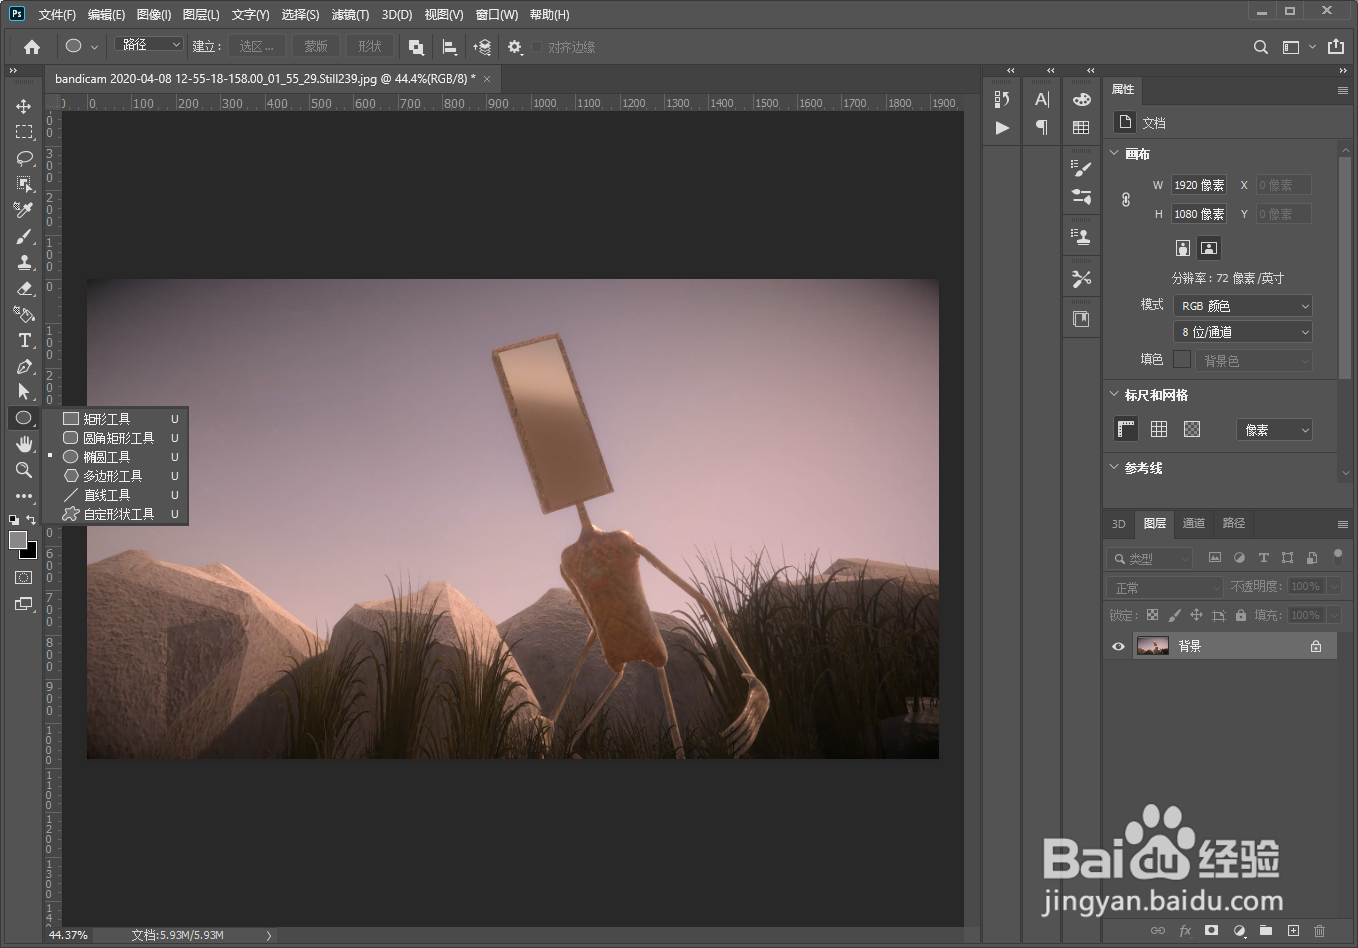The image size is (1358, 948).
Task: Toggle transparency grid button
Action: pyautogui.click(x=1192, y=429)
